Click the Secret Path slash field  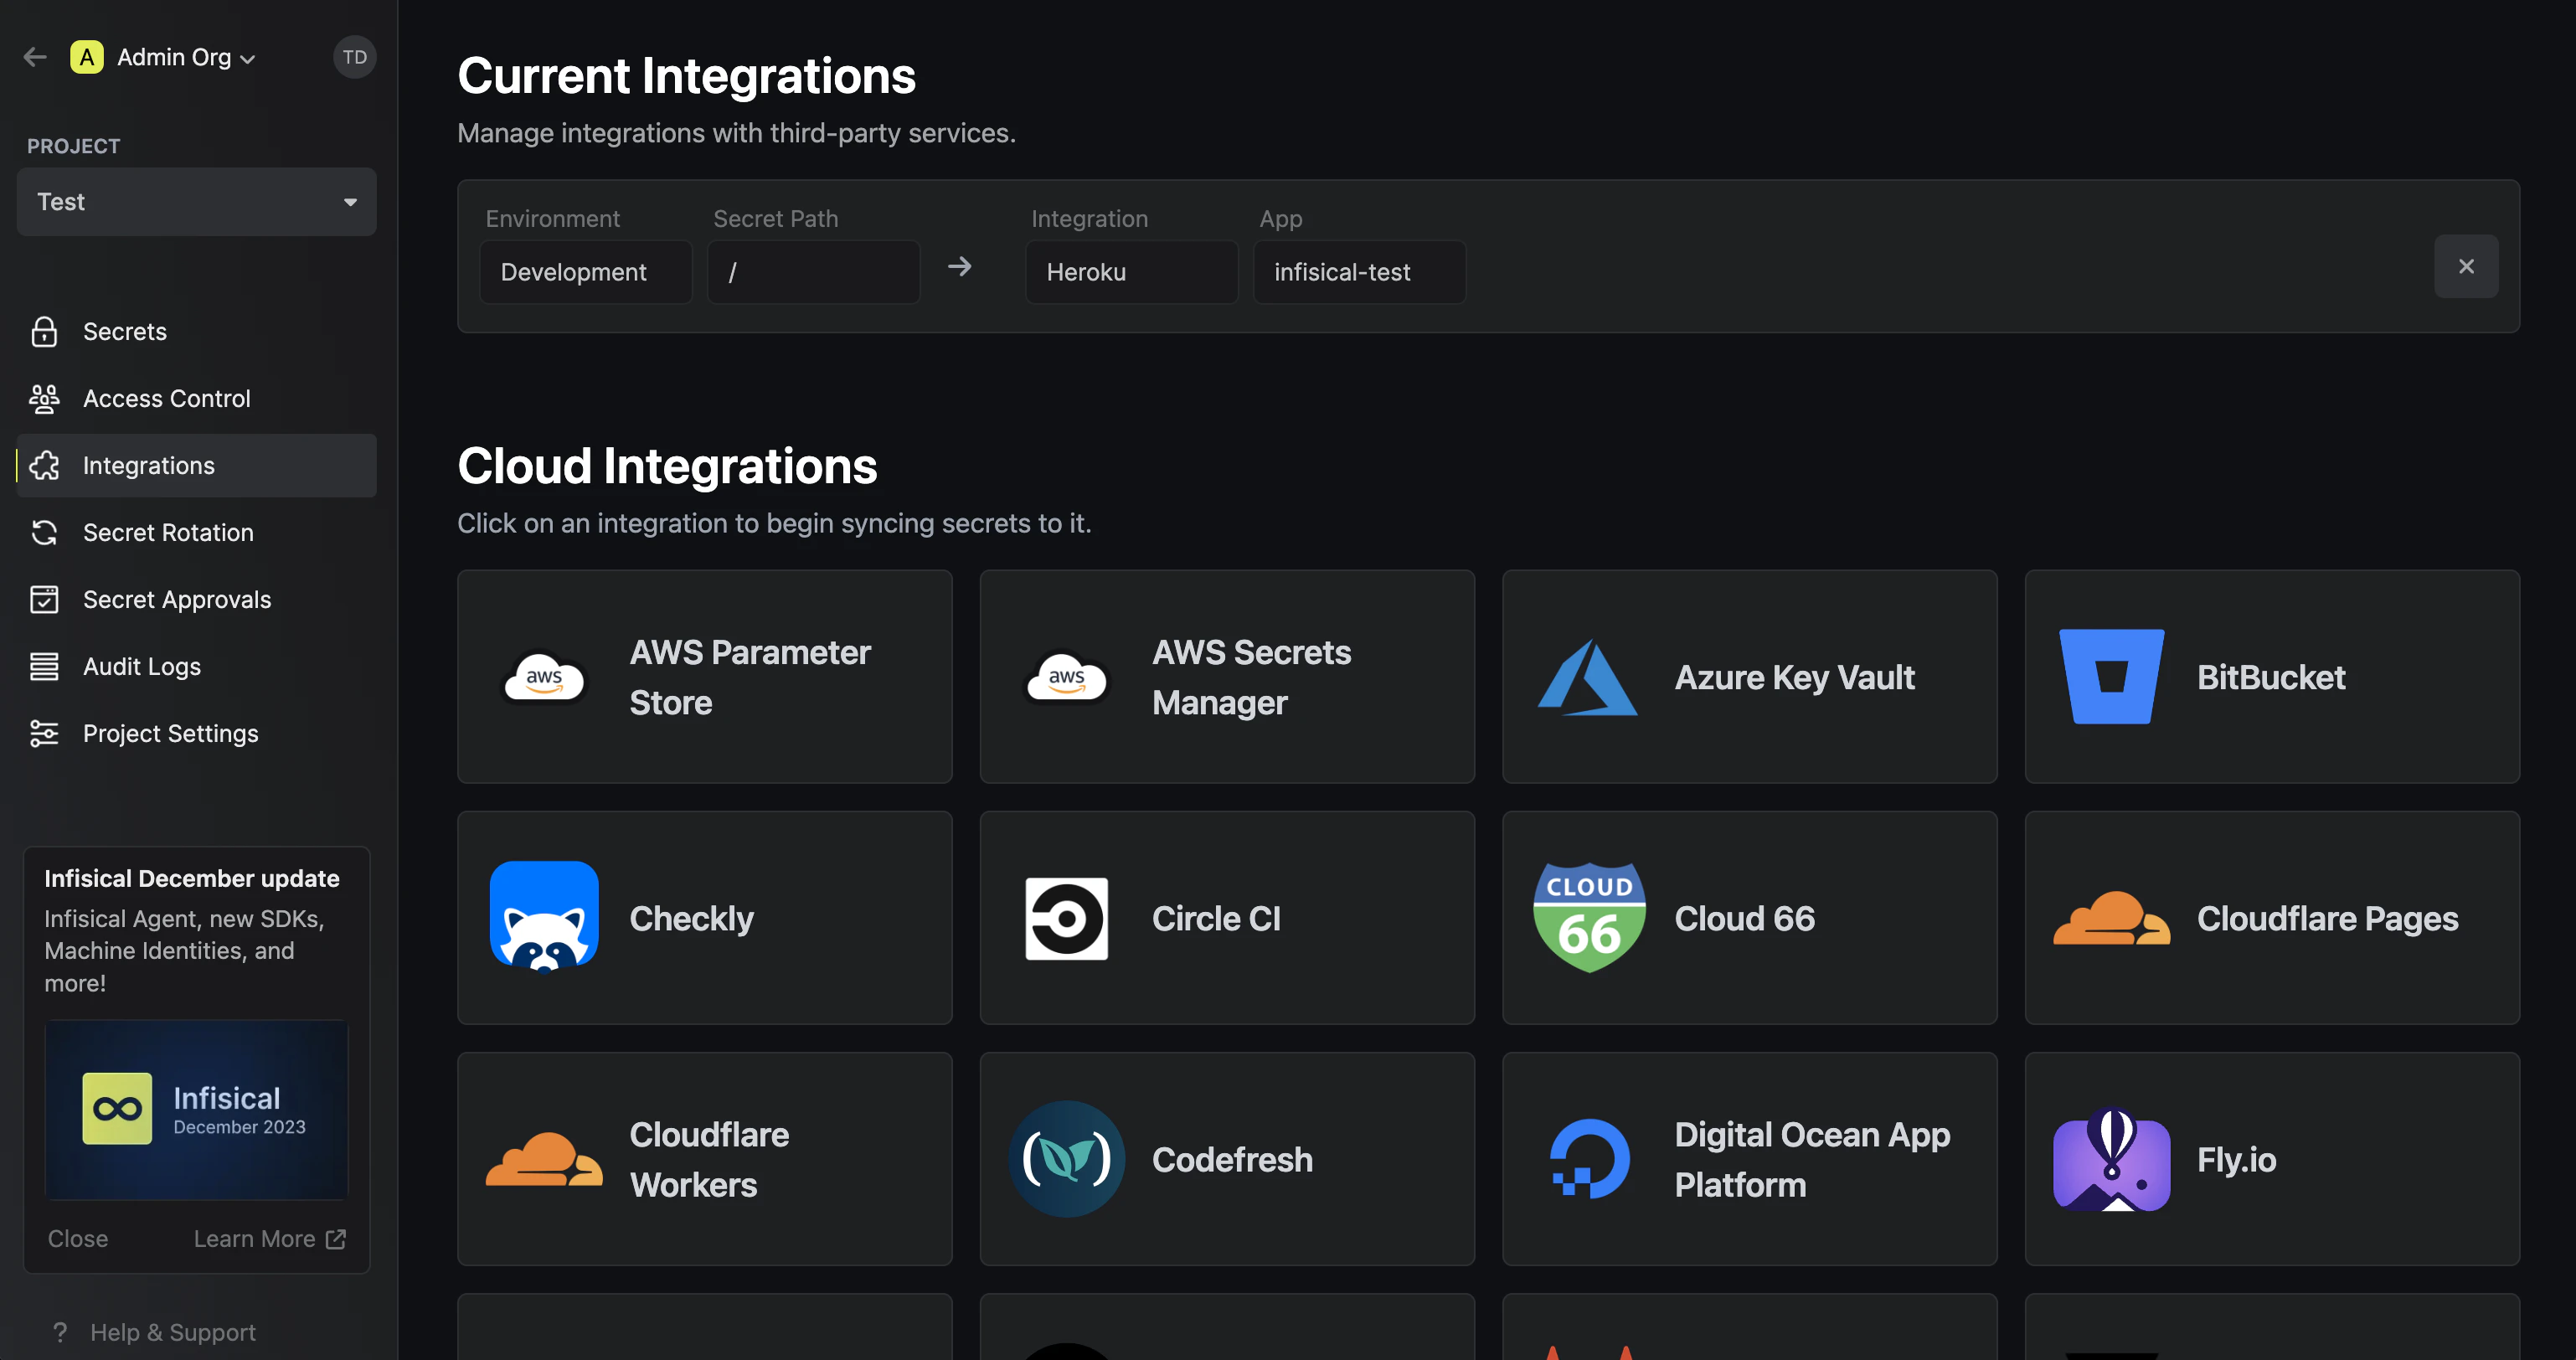814,272
